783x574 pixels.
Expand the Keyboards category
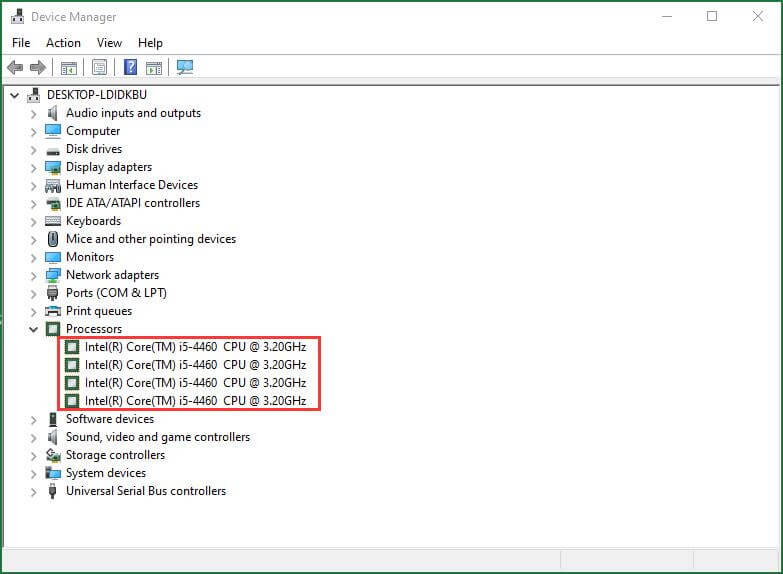coord(33,222)
